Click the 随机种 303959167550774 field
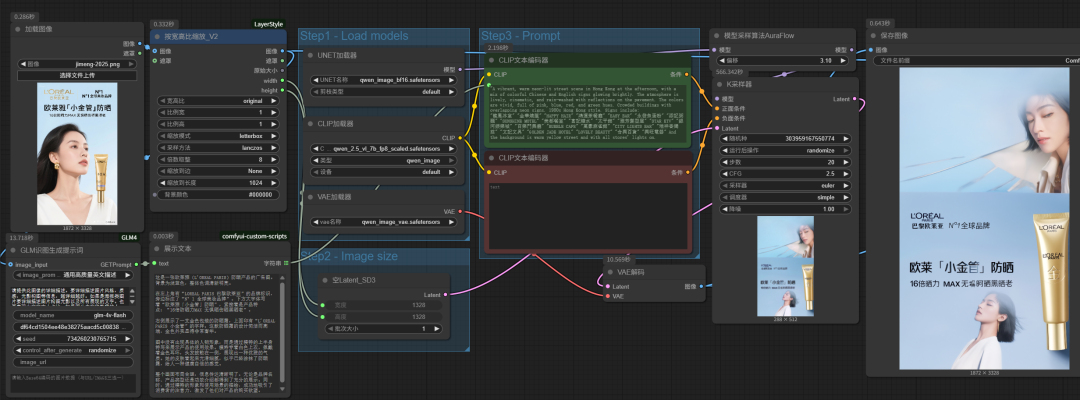The height and width of the screenshot is (400, 1080). 785,138
